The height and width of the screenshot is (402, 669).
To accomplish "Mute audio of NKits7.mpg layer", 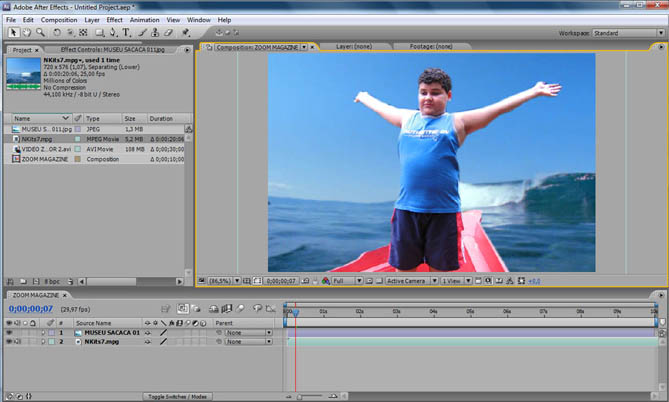I will click(x=17, y=341).
